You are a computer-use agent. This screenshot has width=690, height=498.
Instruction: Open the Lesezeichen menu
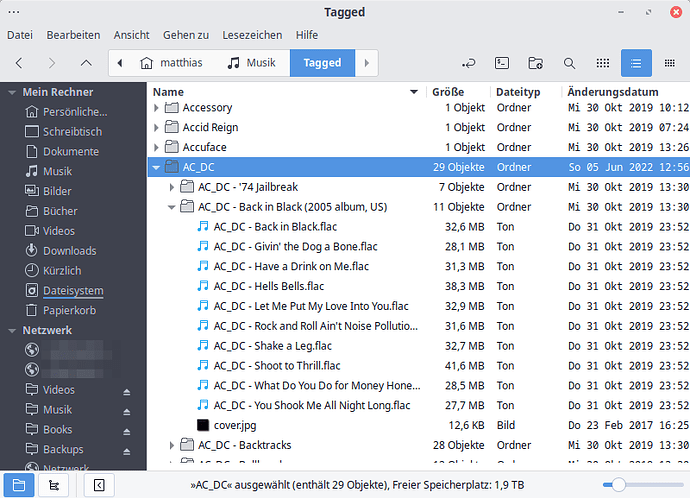252,35
